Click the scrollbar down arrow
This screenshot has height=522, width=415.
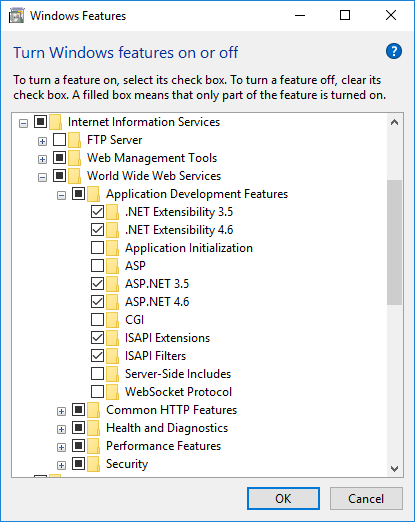click(395, 469)
